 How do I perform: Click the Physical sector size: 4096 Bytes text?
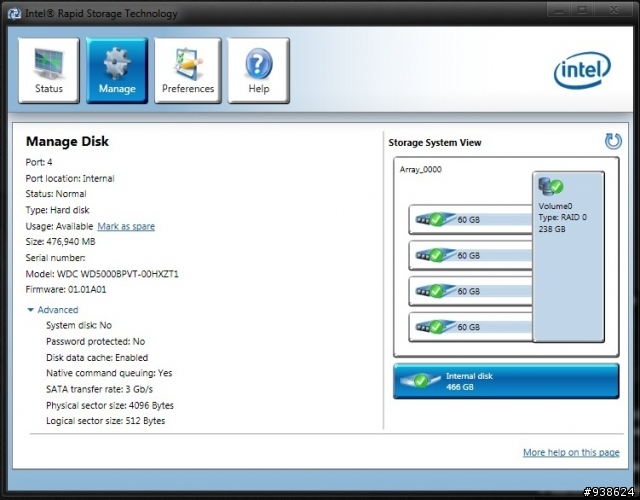pyautogui.click(x=110, y=405)
